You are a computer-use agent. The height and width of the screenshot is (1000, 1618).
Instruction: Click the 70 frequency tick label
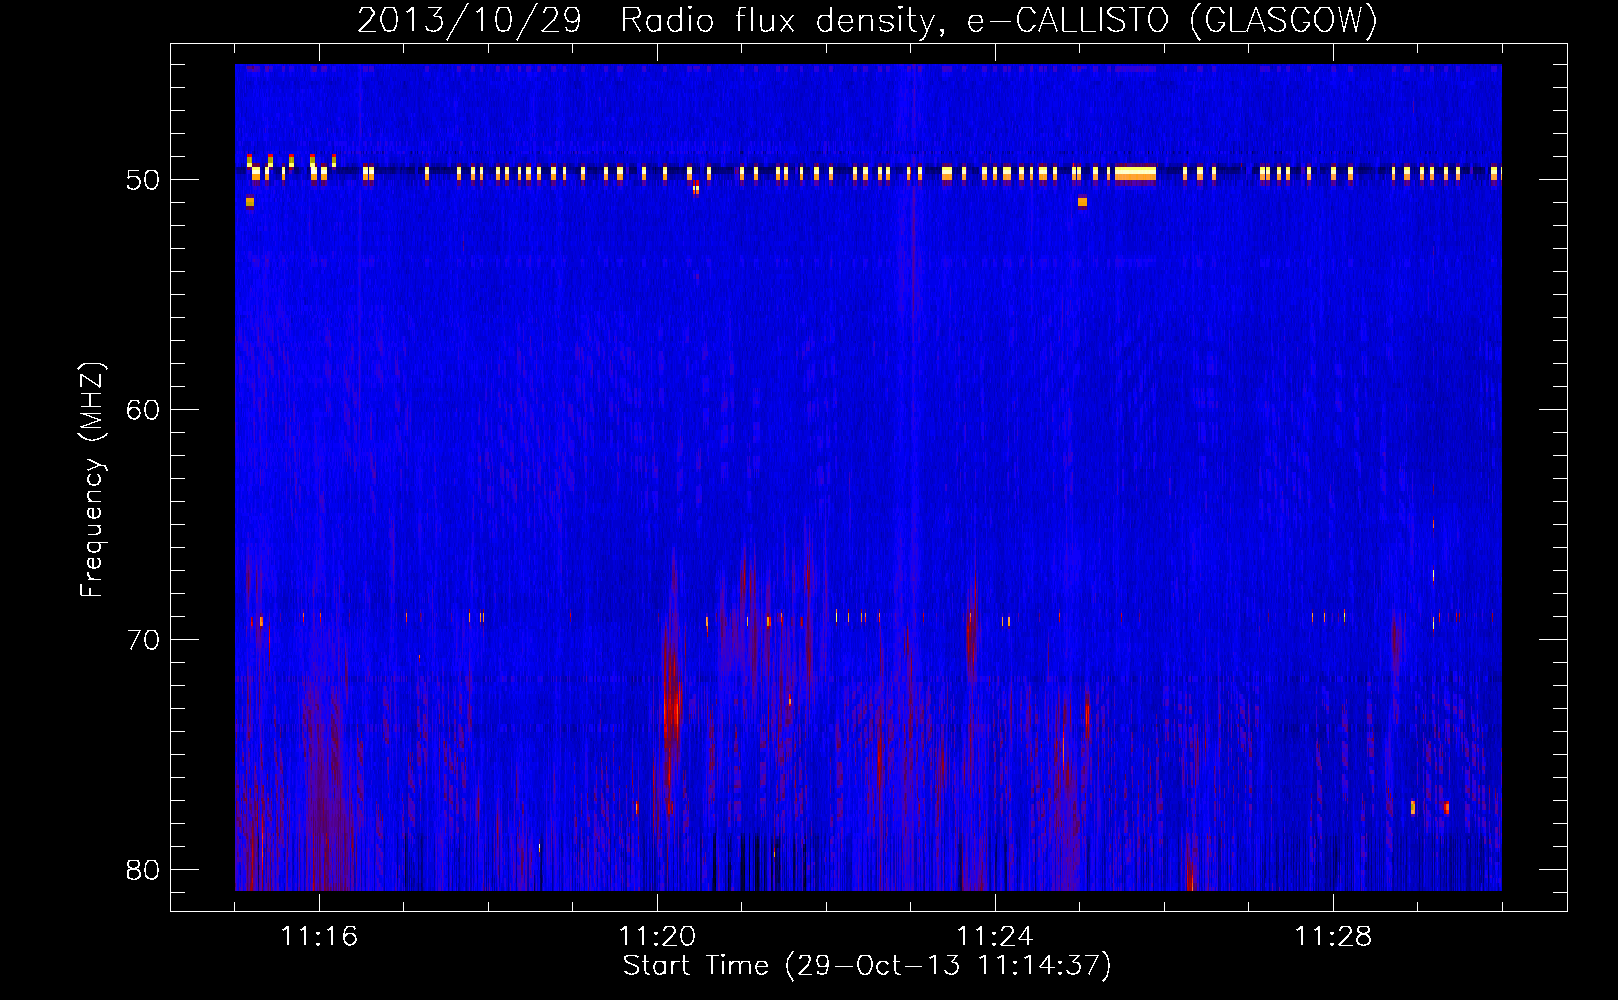click(143, 640)
